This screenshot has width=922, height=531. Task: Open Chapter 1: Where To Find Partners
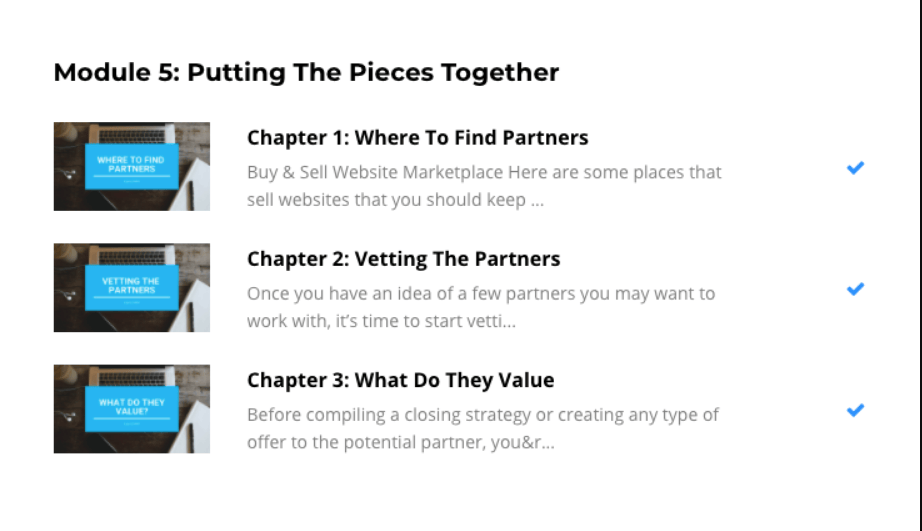click(417, 138)
